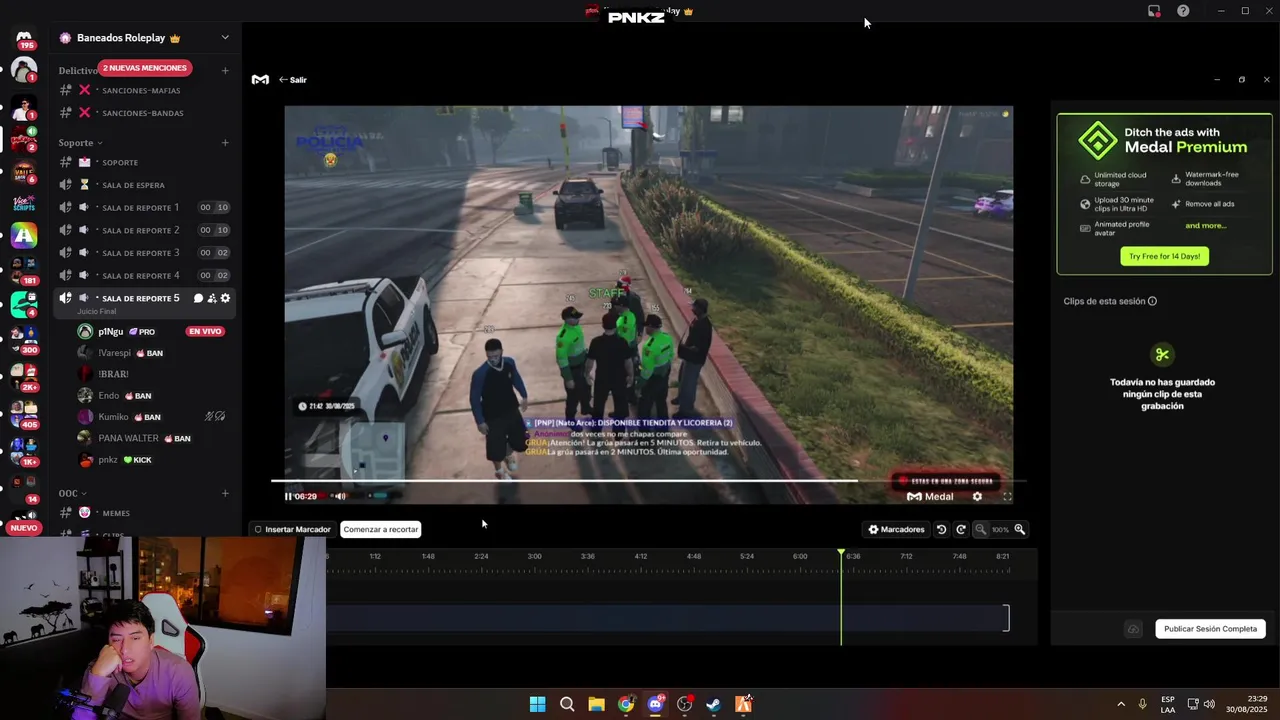1280x720 pixels.
Task: Click Comenzar a recortar button
Action: click(381, 529)
